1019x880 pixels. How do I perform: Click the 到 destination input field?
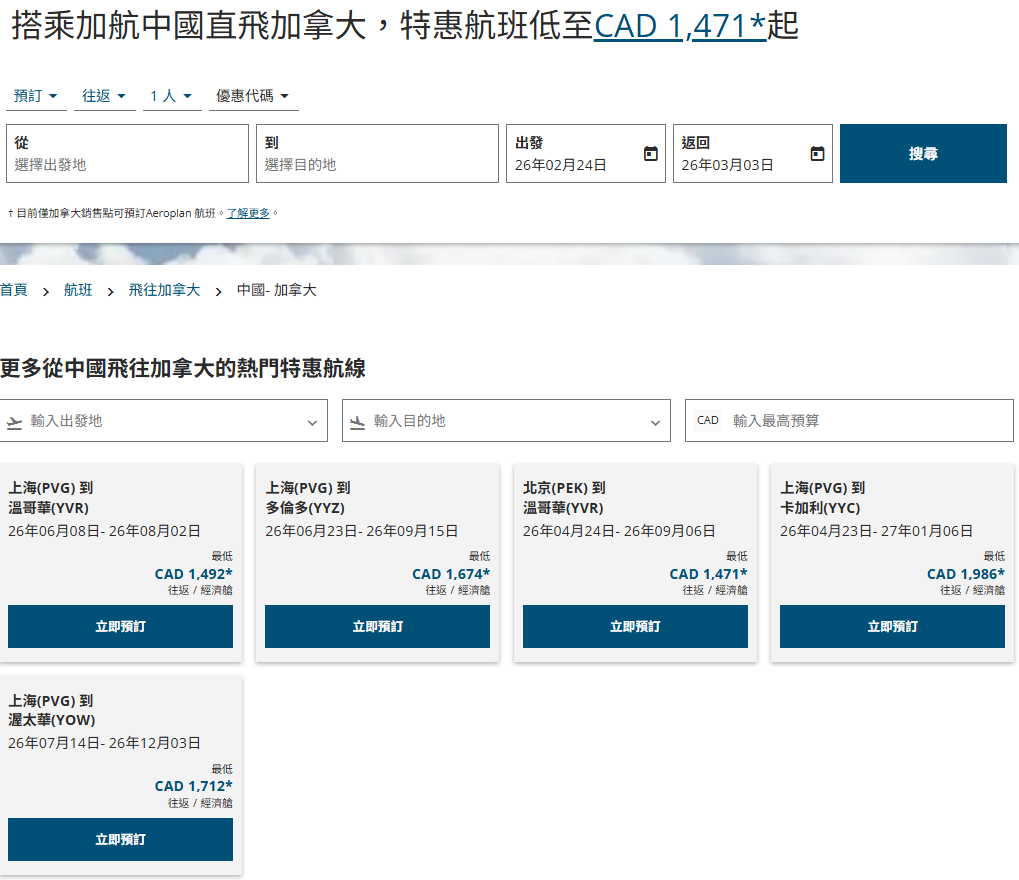click(377, 153)
